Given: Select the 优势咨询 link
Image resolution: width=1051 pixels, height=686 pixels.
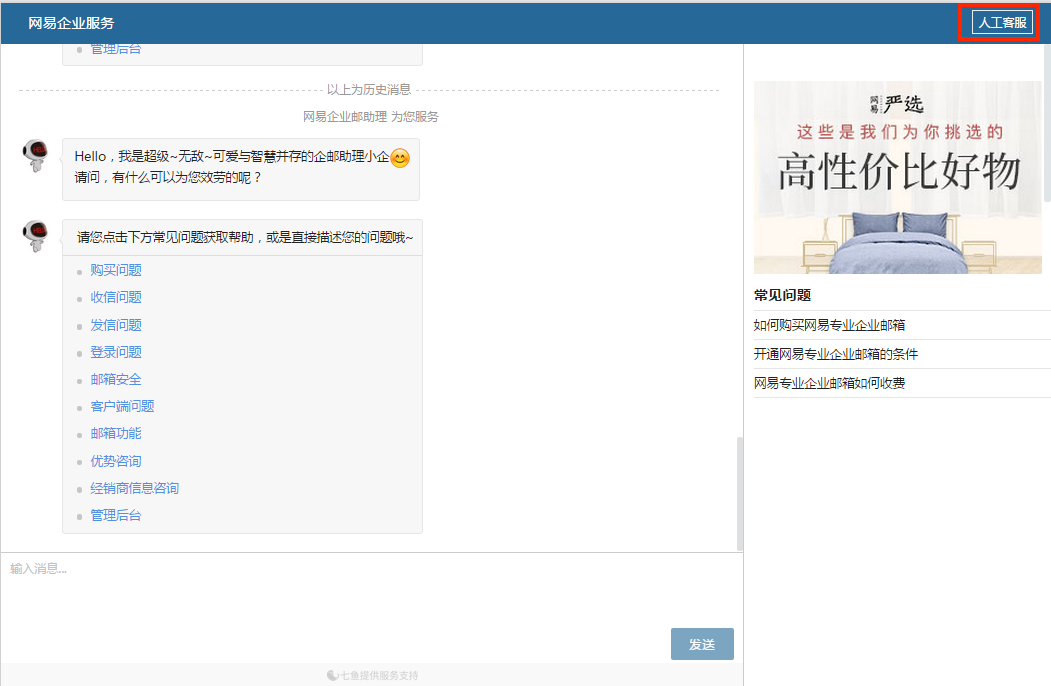Looking at the screenshot, I should pyautogui.click(x=116, y=461).
